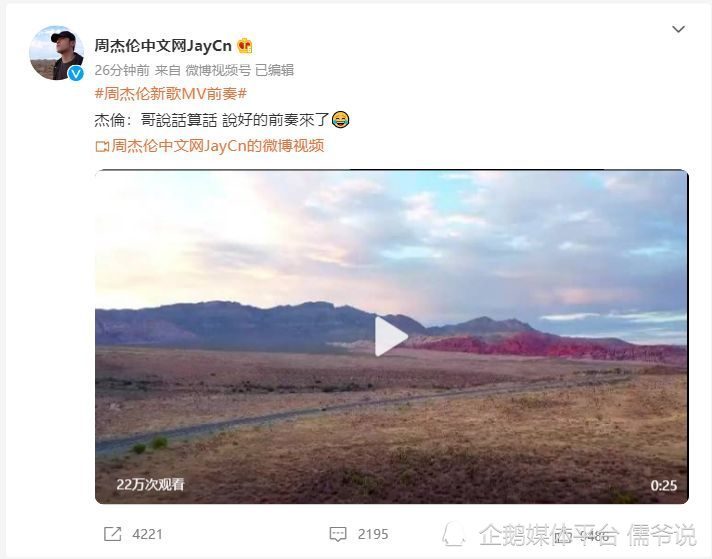Viewport: 712px width, 559px height.
Task: Click the blue verified V badge
Action: [76, 73]
